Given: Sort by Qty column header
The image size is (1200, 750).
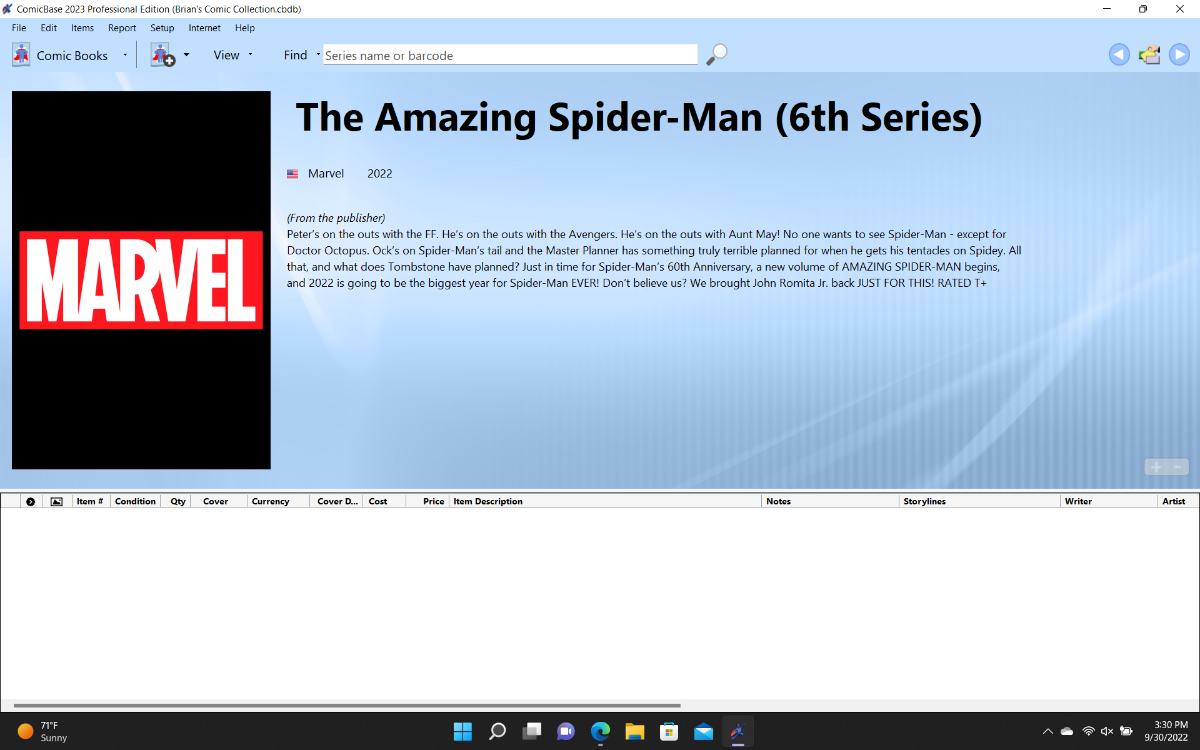Looking at the screenshot, I should coord(178,501).
